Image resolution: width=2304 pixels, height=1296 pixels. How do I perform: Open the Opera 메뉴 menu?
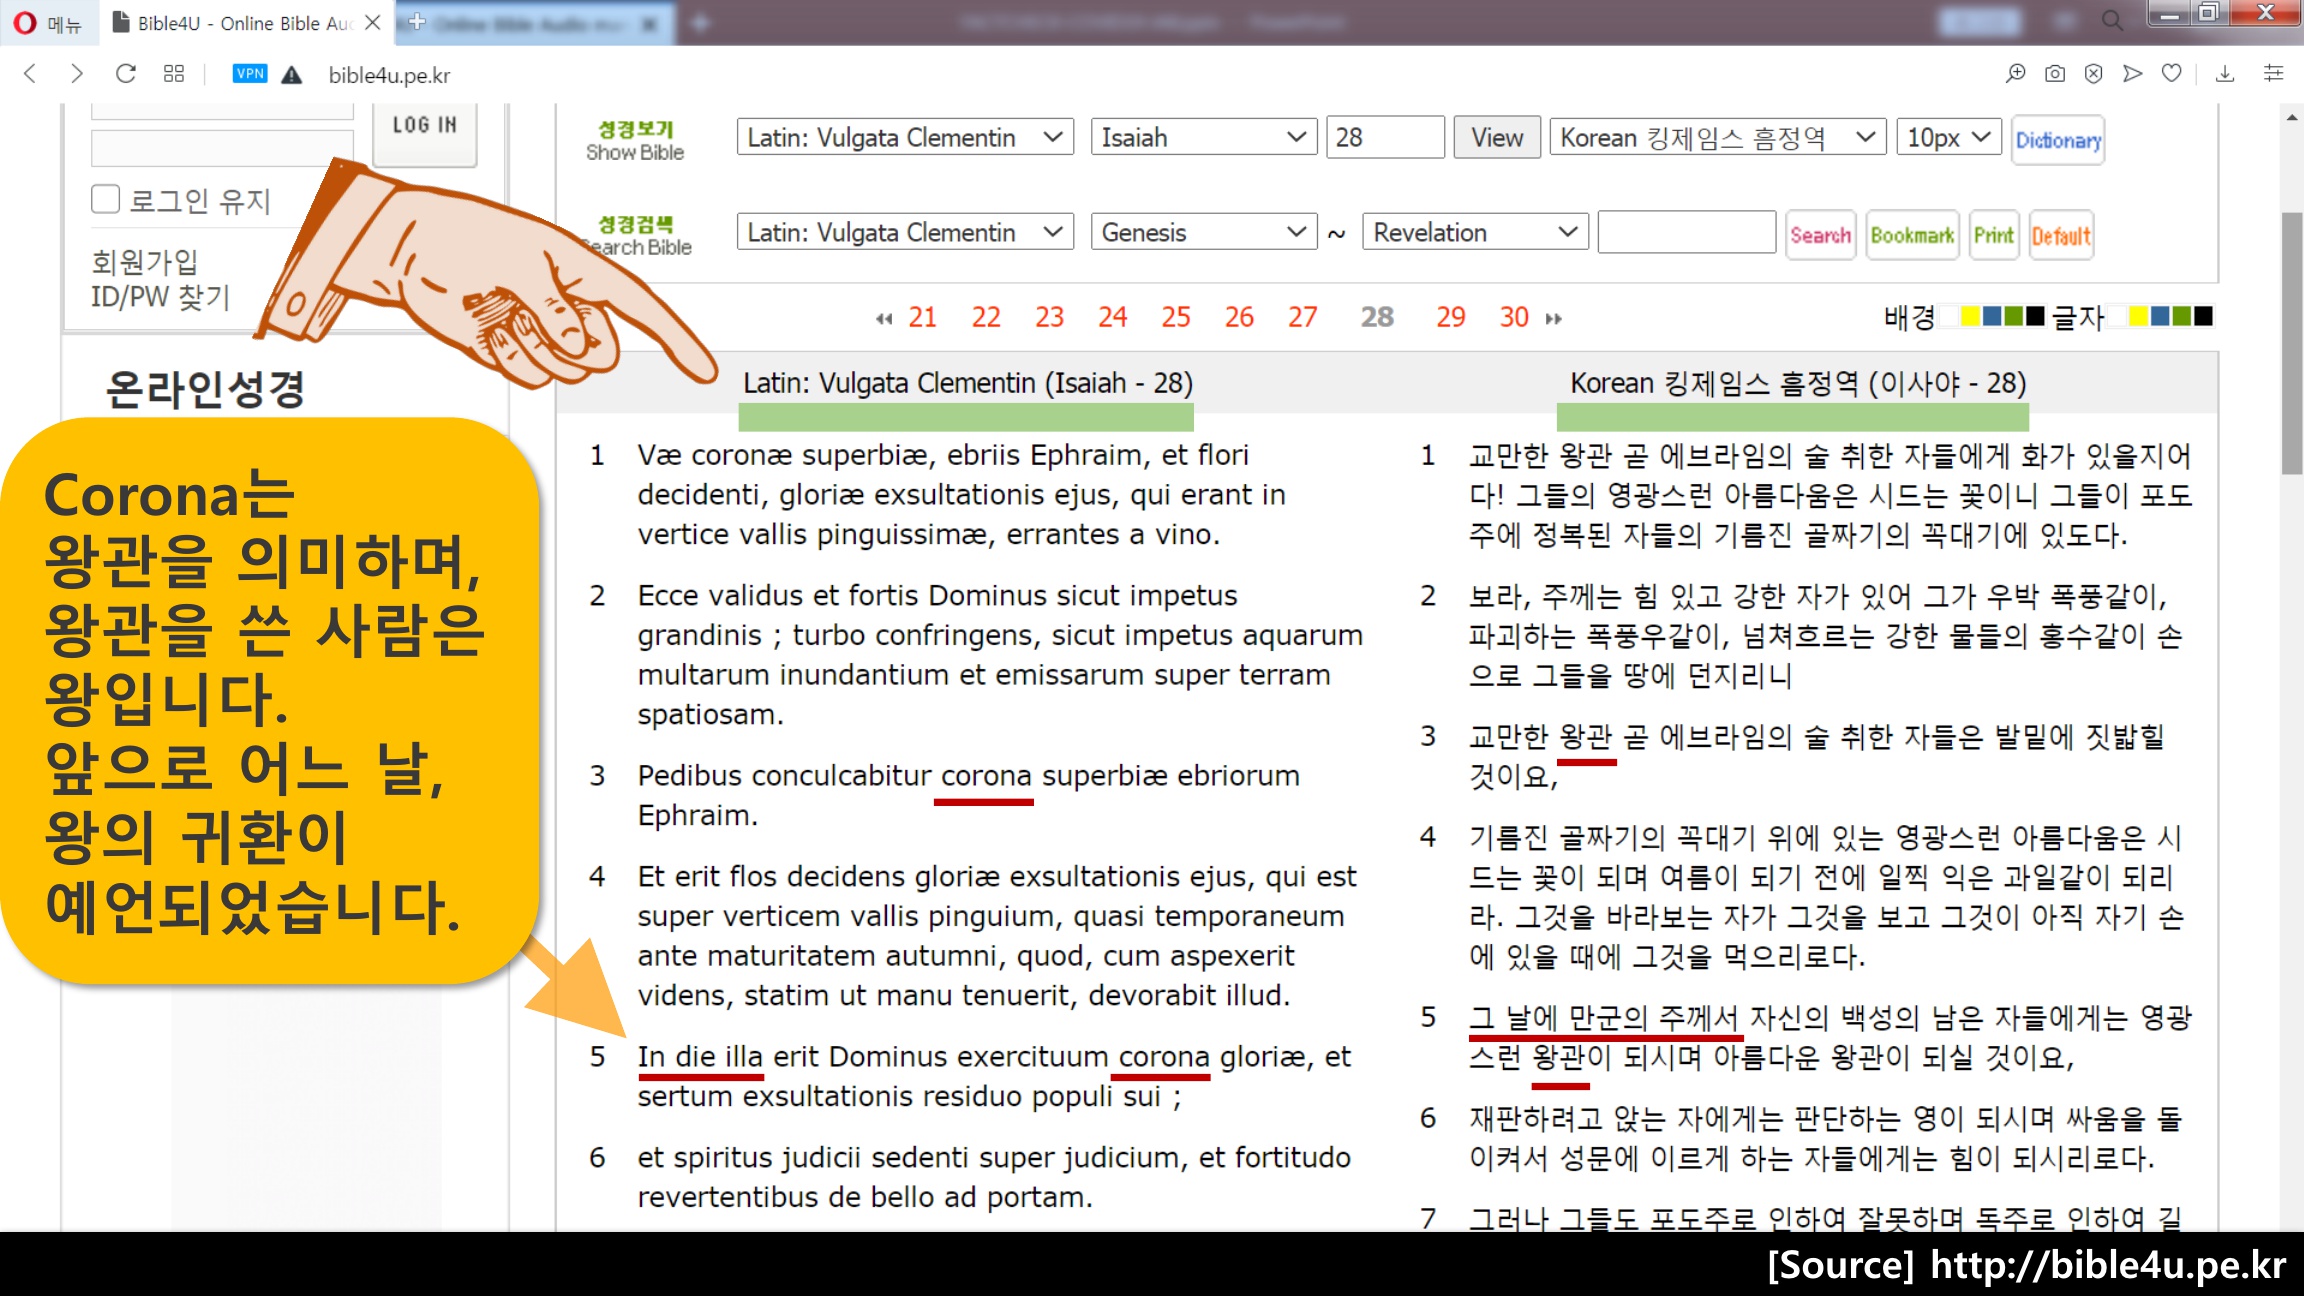point(48,23)
